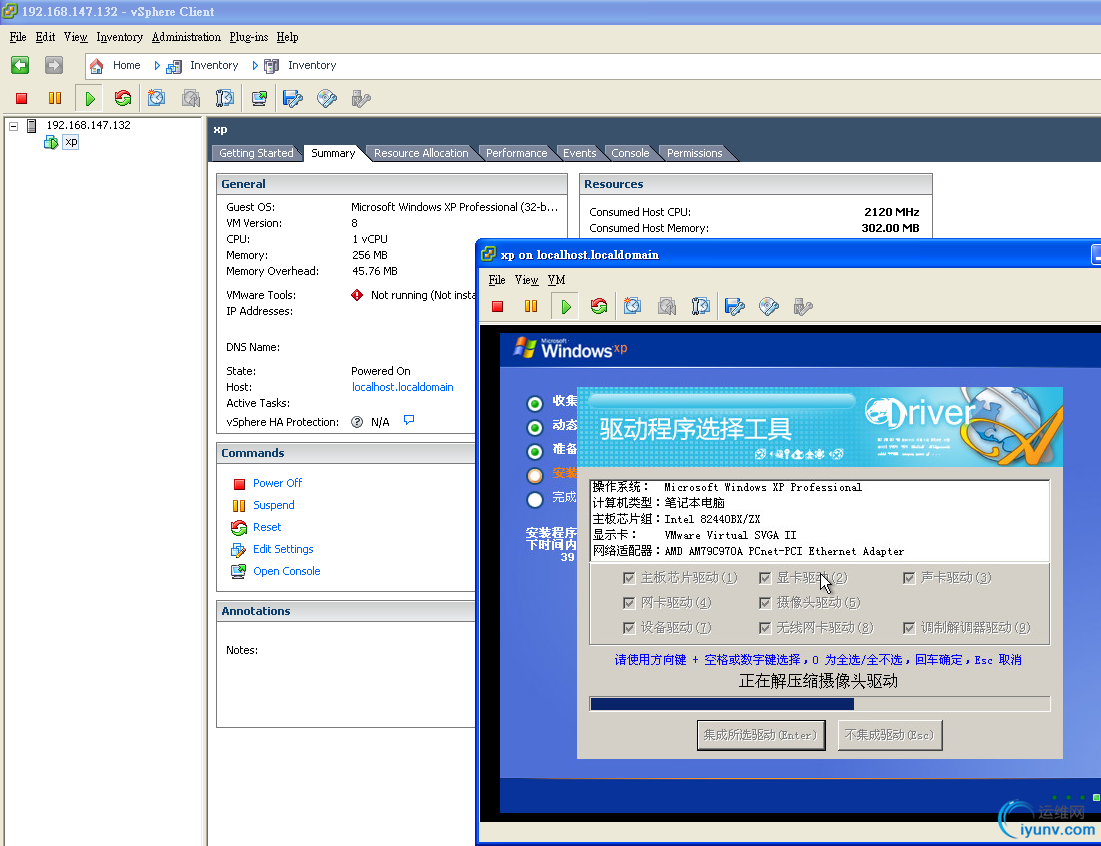
Task: Click the 不集成驱动(Esc) button
Action: coord(890,735)
